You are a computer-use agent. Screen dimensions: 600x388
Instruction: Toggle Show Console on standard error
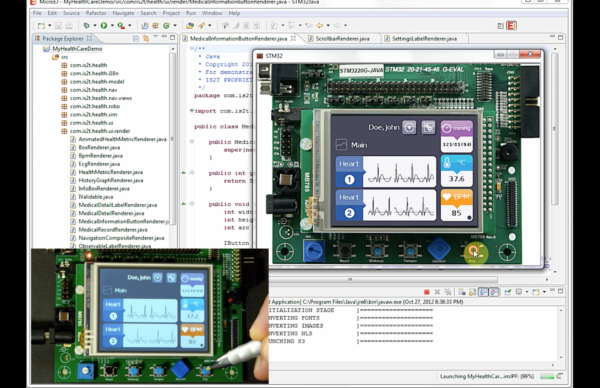[x=494, y=292]
